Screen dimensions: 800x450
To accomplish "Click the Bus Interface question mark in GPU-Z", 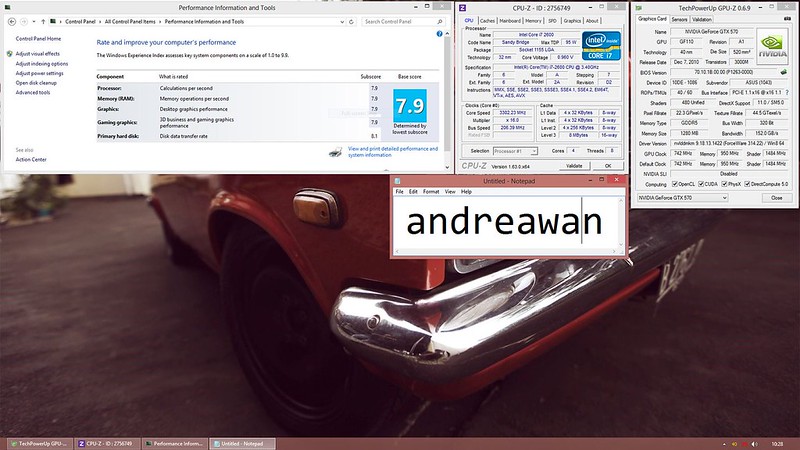I will (x=788, y=93).
